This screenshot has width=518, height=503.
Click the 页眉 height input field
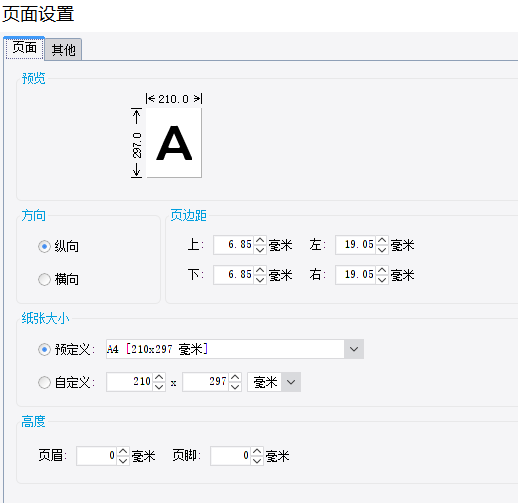[97, 456]
